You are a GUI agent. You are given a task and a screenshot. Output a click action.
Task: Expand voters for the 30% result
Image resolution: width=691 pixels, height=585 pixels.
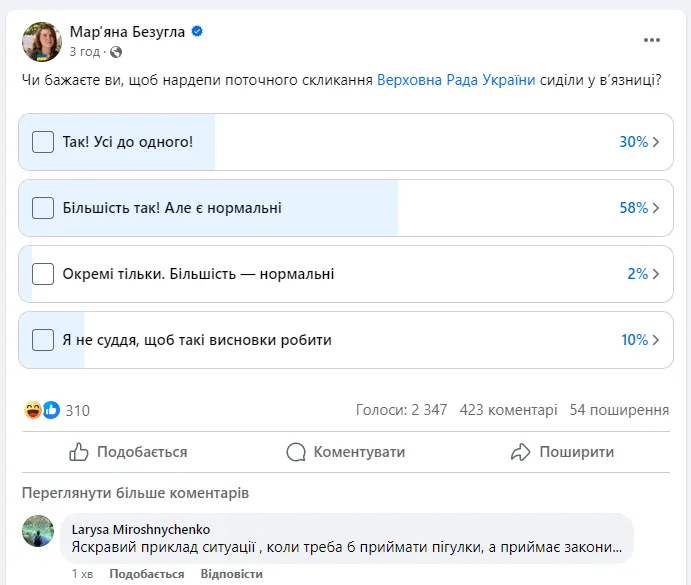(640, 142)
